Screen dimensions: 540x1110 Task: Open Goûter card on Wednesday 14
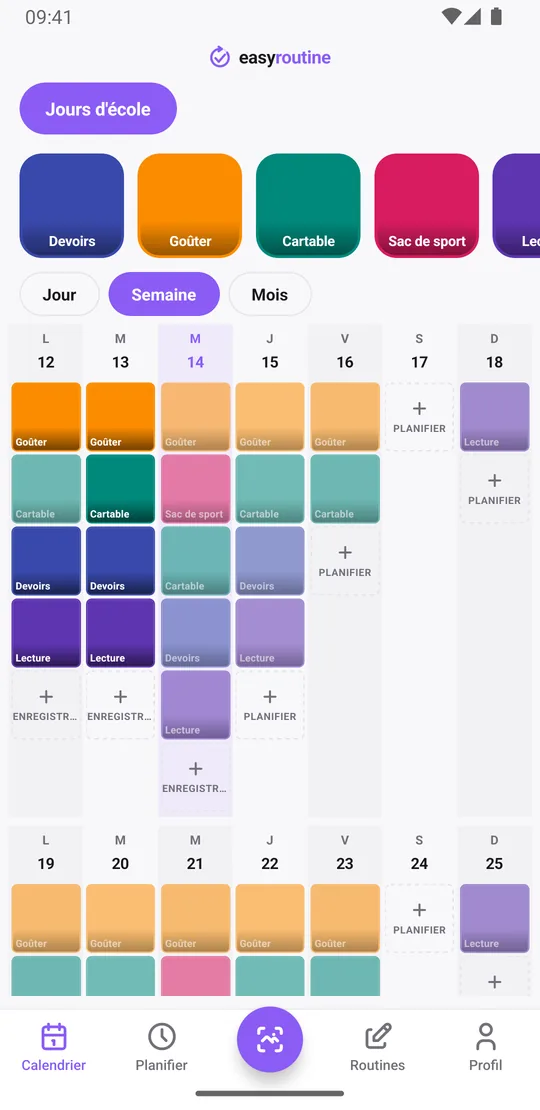click(195, 417)
